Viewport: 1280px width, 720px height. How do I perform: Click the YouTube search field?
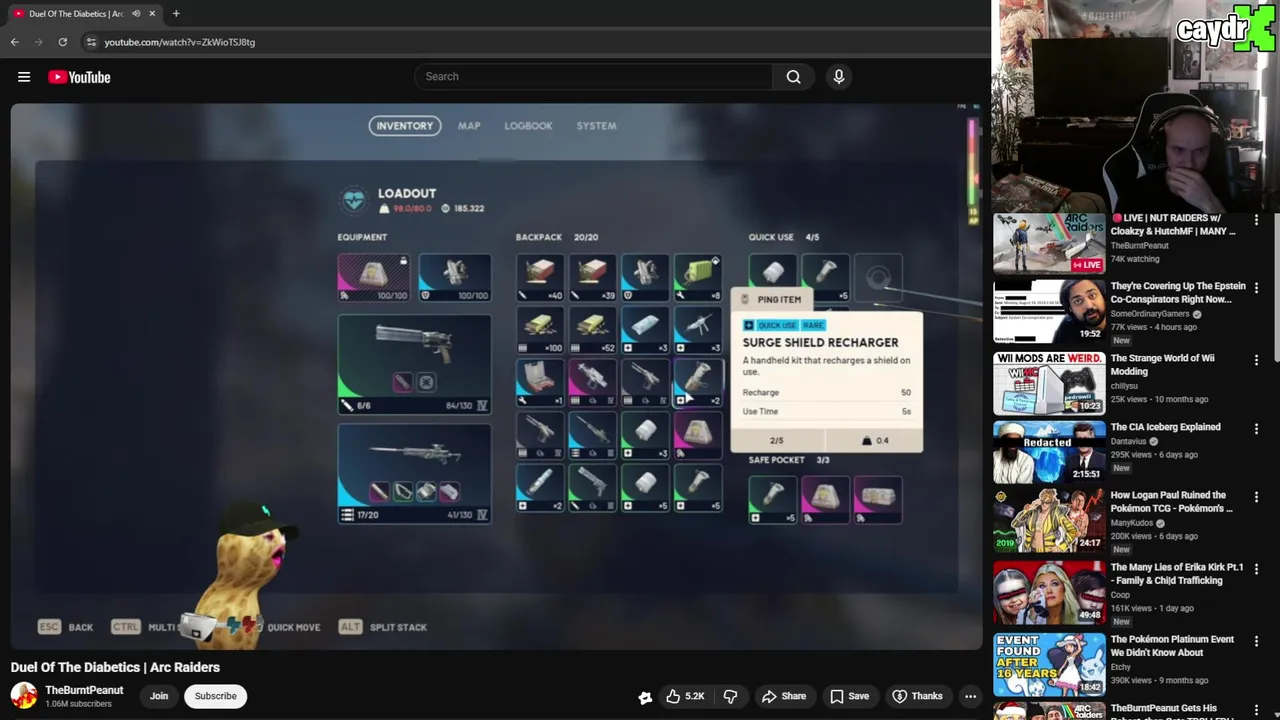(594, 76)
